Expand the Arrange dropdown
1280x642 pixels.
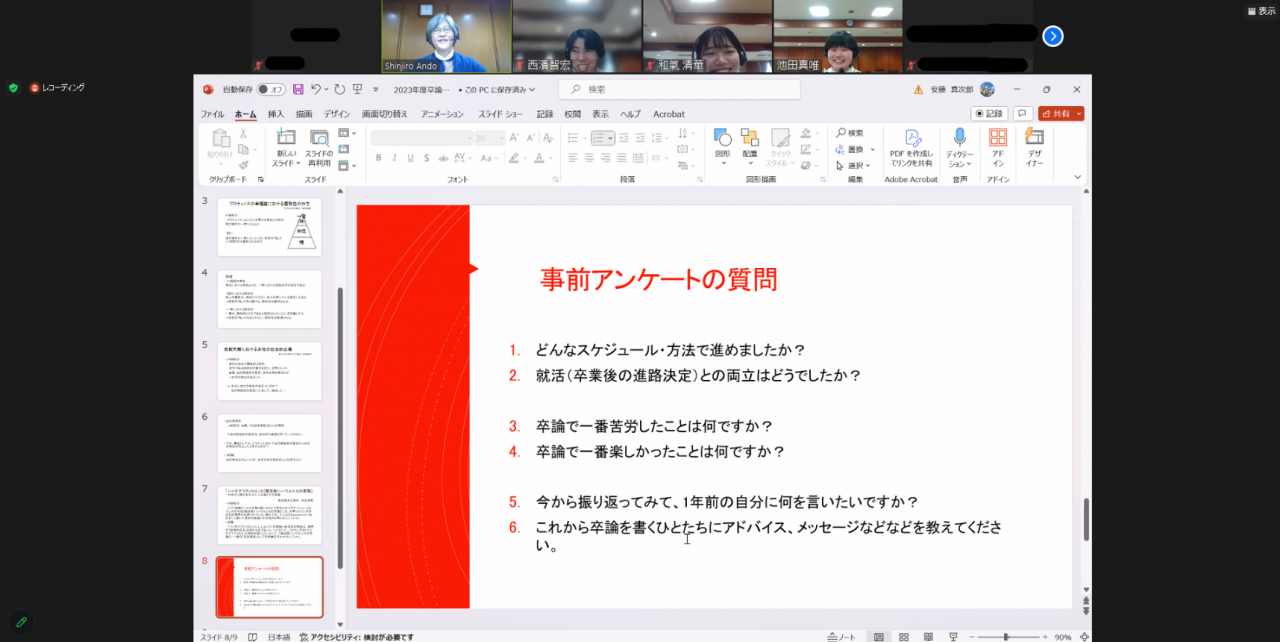pyautogui.click(x=749, y=162)
